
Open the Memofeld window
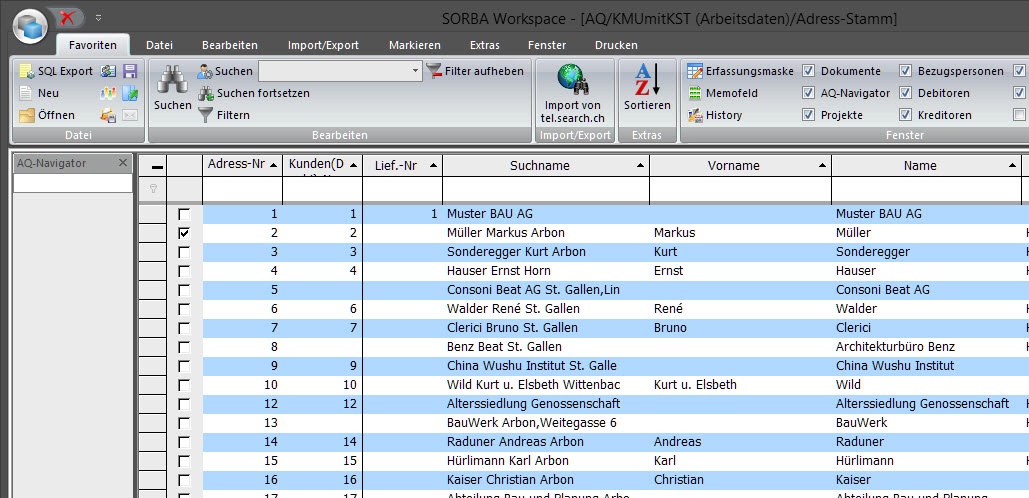click(723, 93)
